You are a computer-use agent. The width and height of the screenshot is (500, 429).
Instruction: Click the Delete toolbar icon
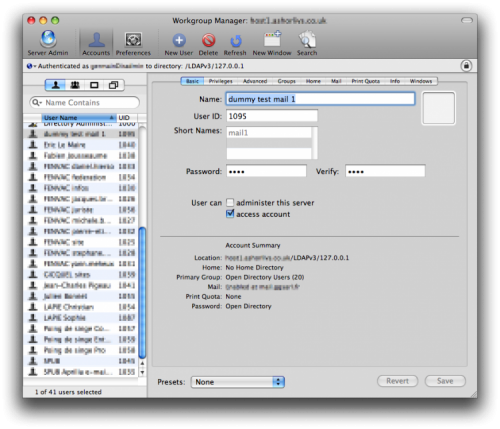coord(208,43)
